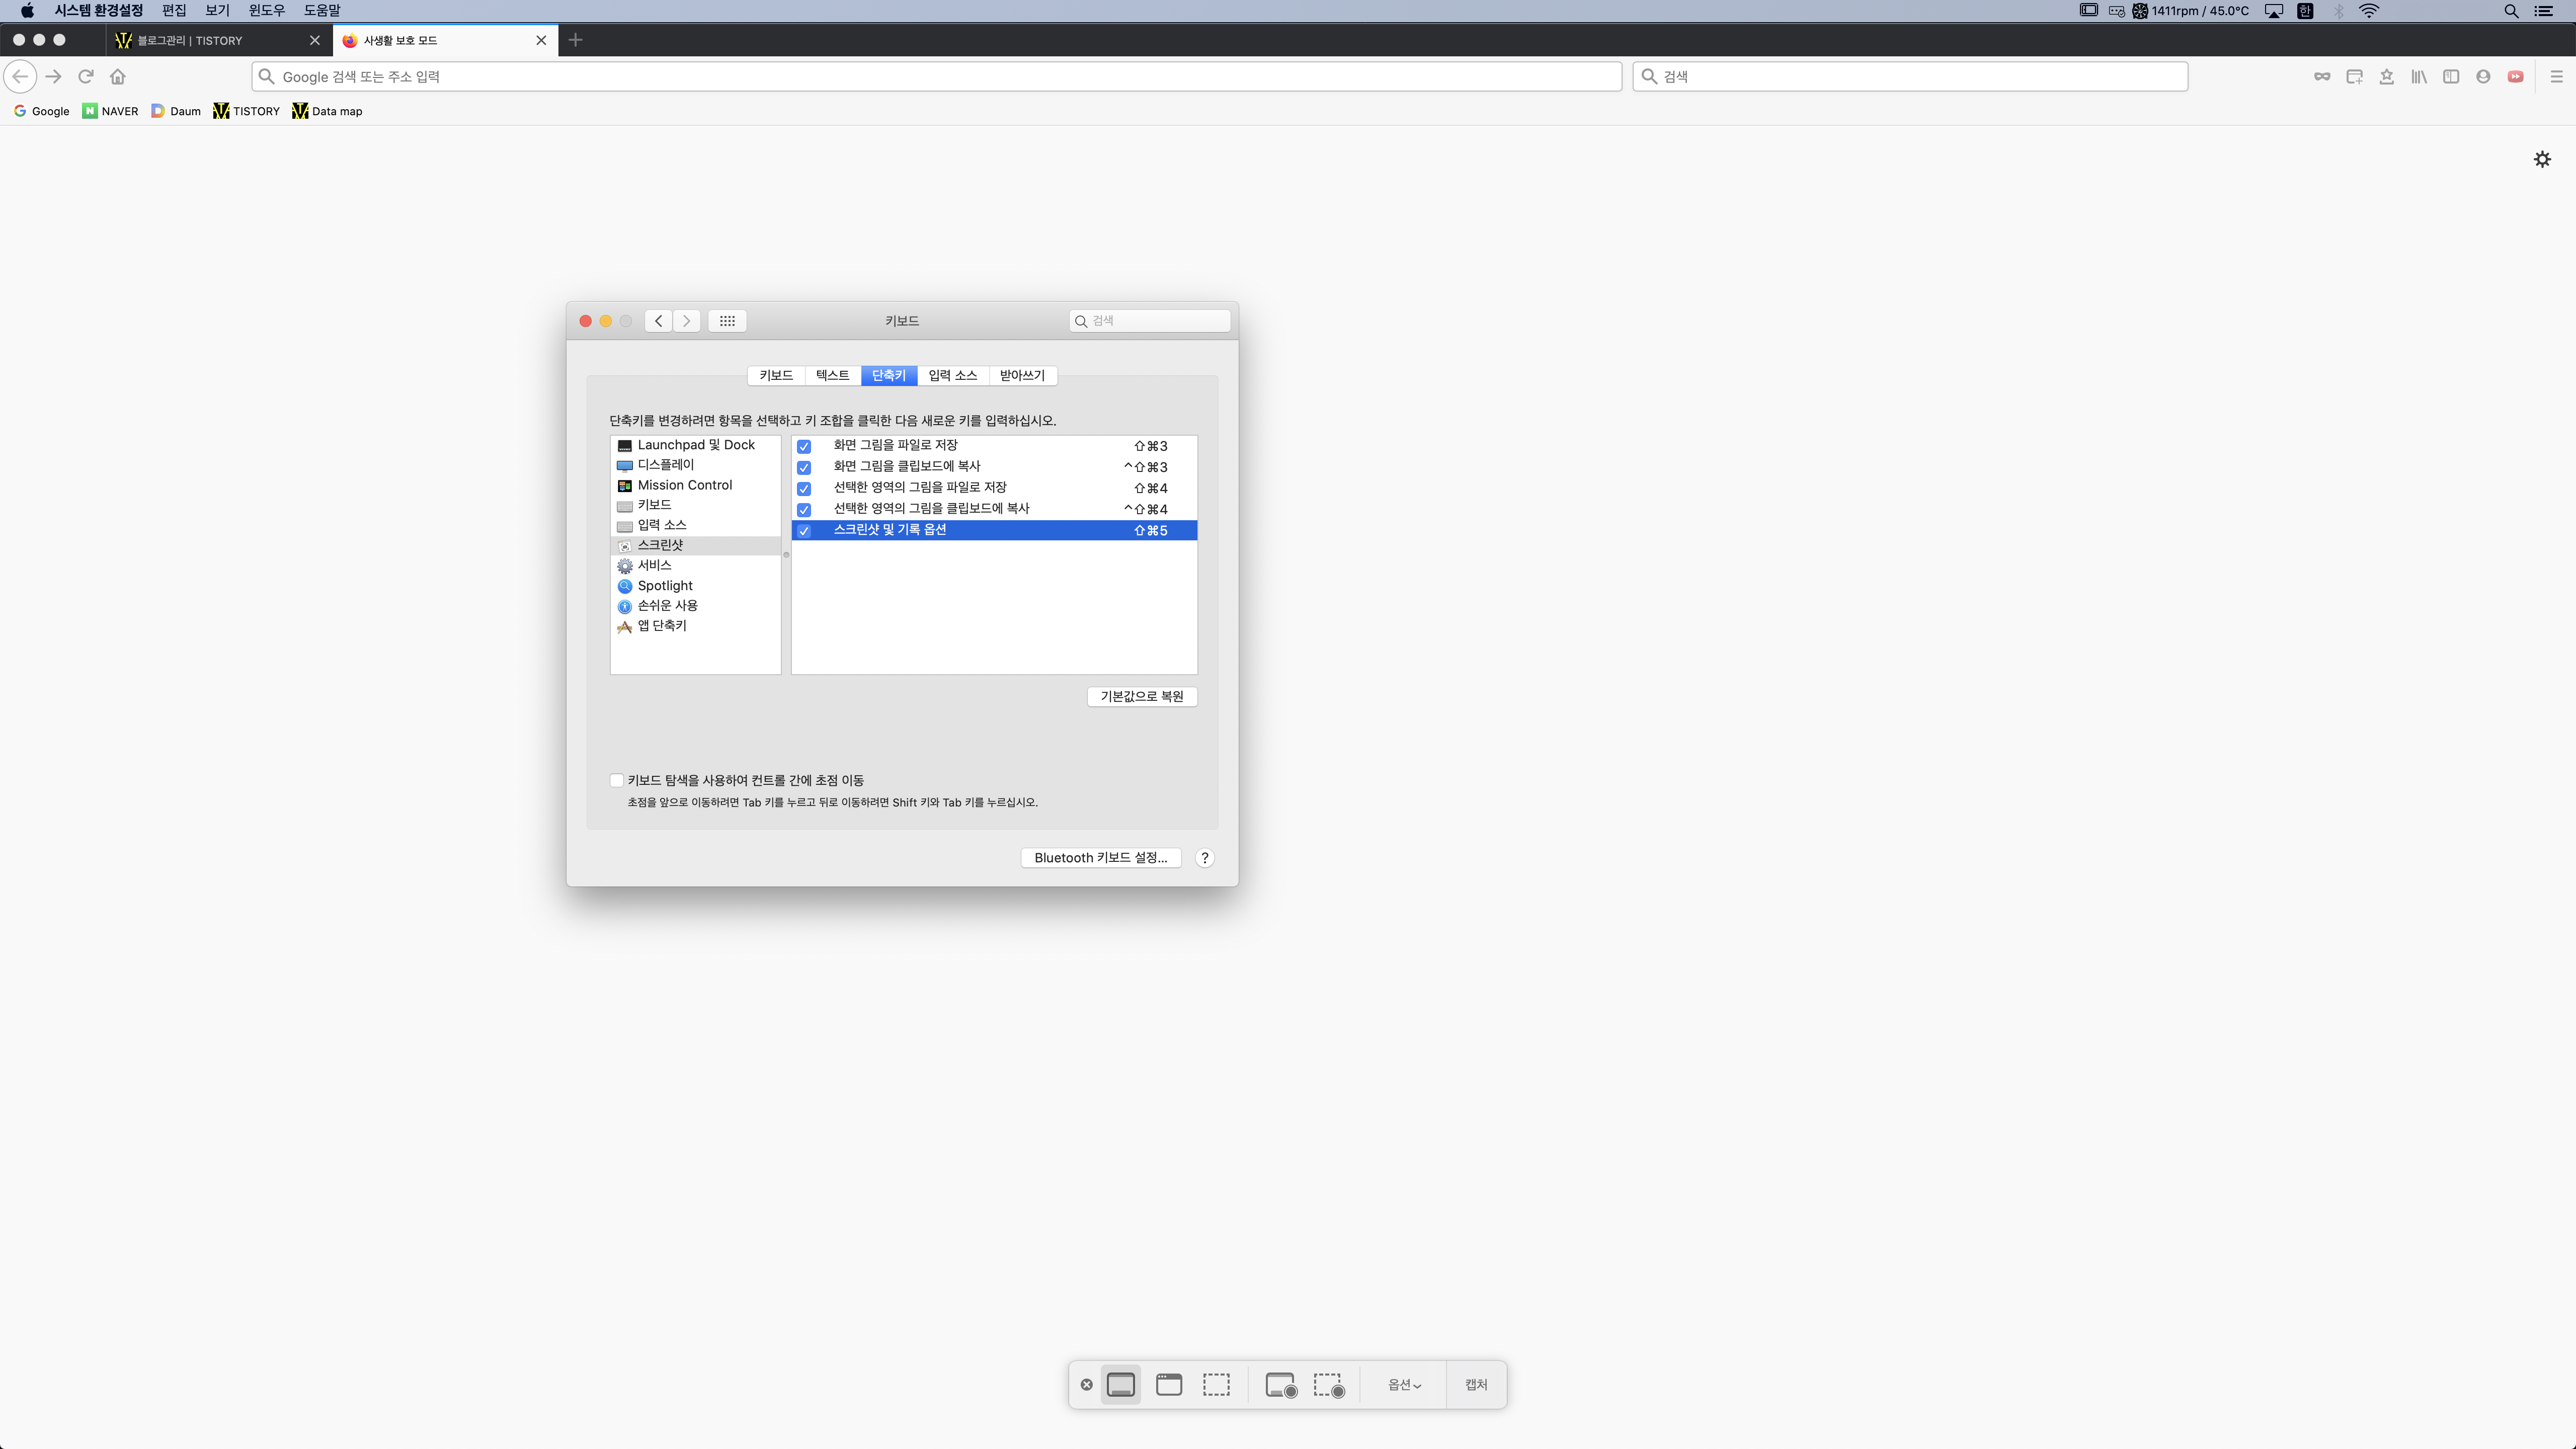Select Mission Control in shortcut category list
The height and width of the screenshot is (1449, 2576).
[684, 485]
